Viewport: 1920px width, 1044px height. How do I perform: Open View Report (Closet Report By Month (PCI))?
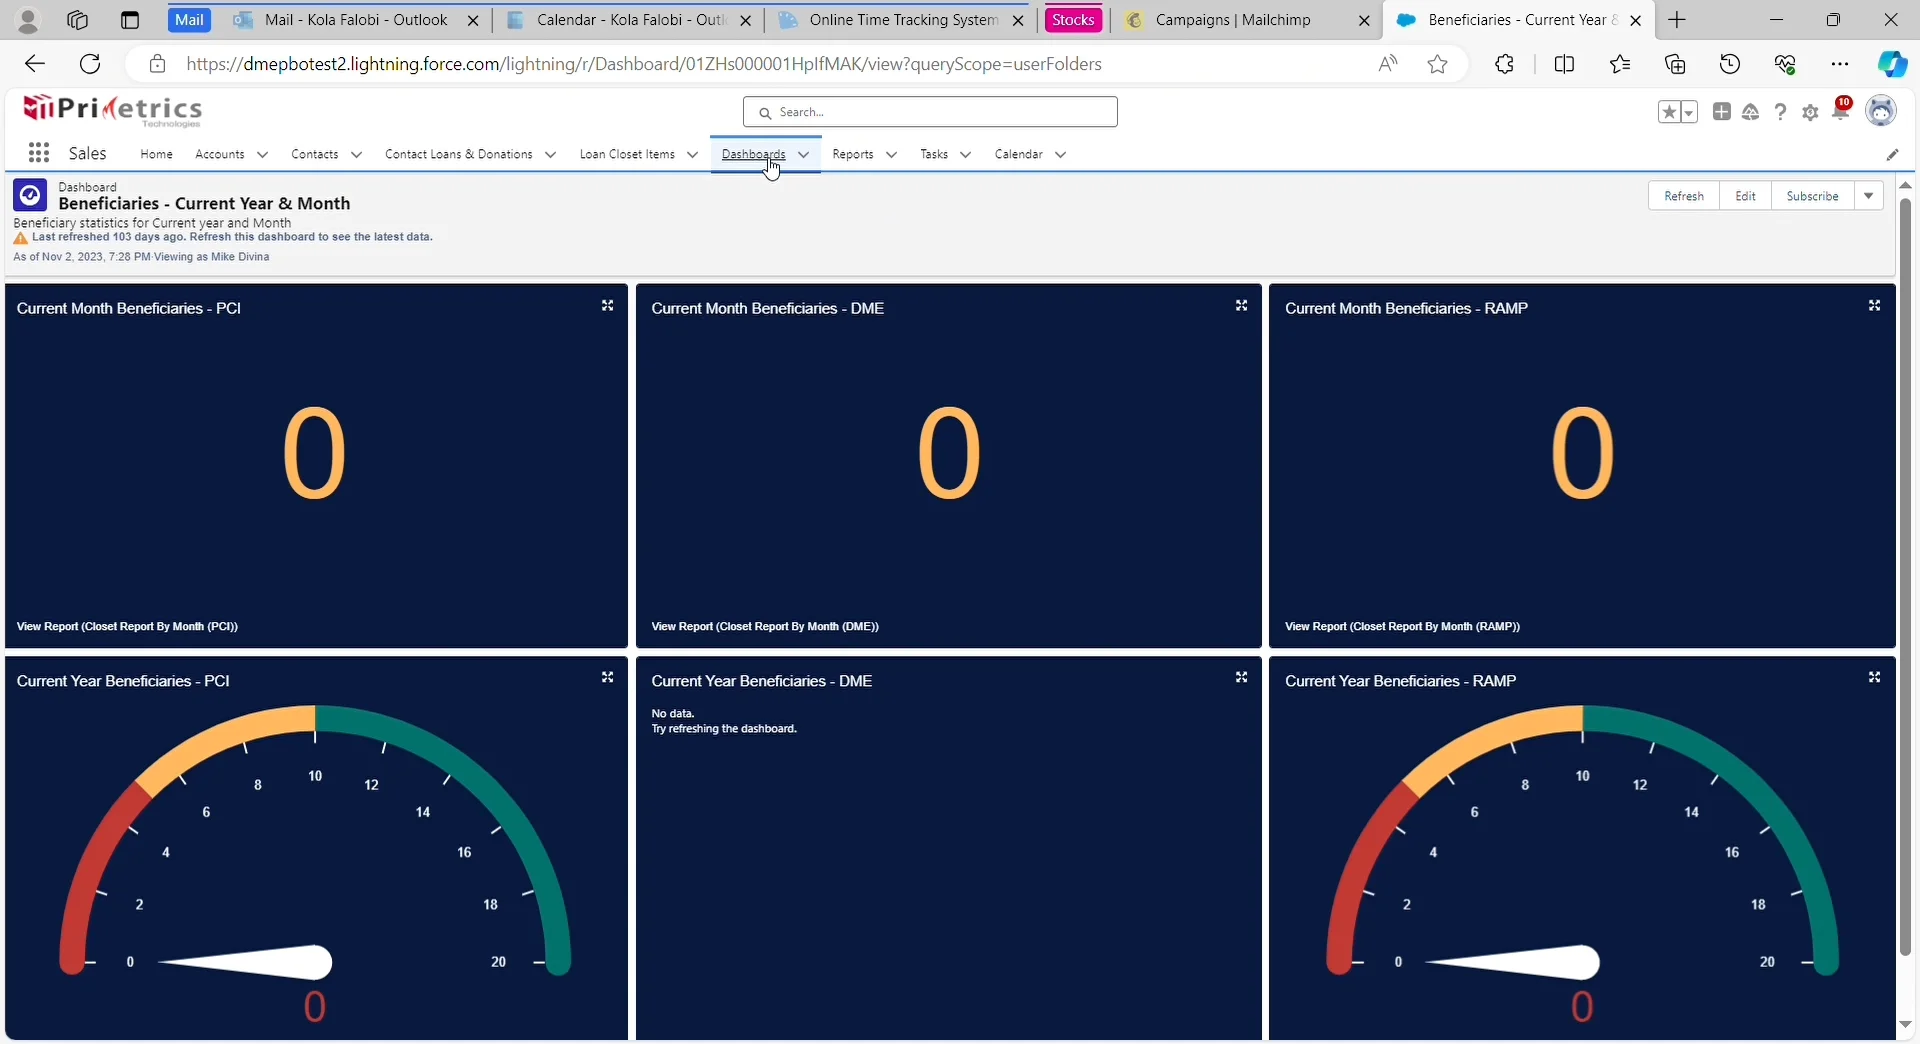pyautogui.click(x=125, y=627)
